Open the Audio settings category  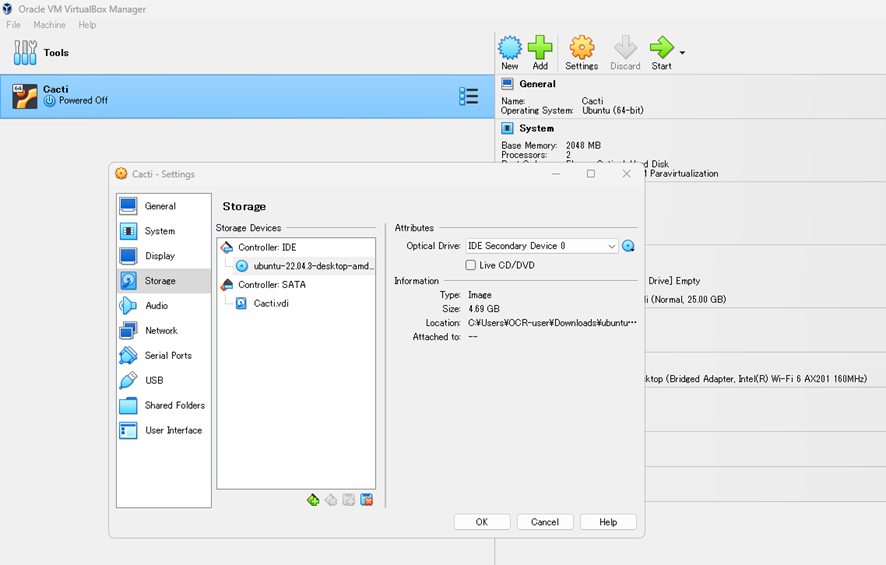pyautogui.click(x=164, y=306)
